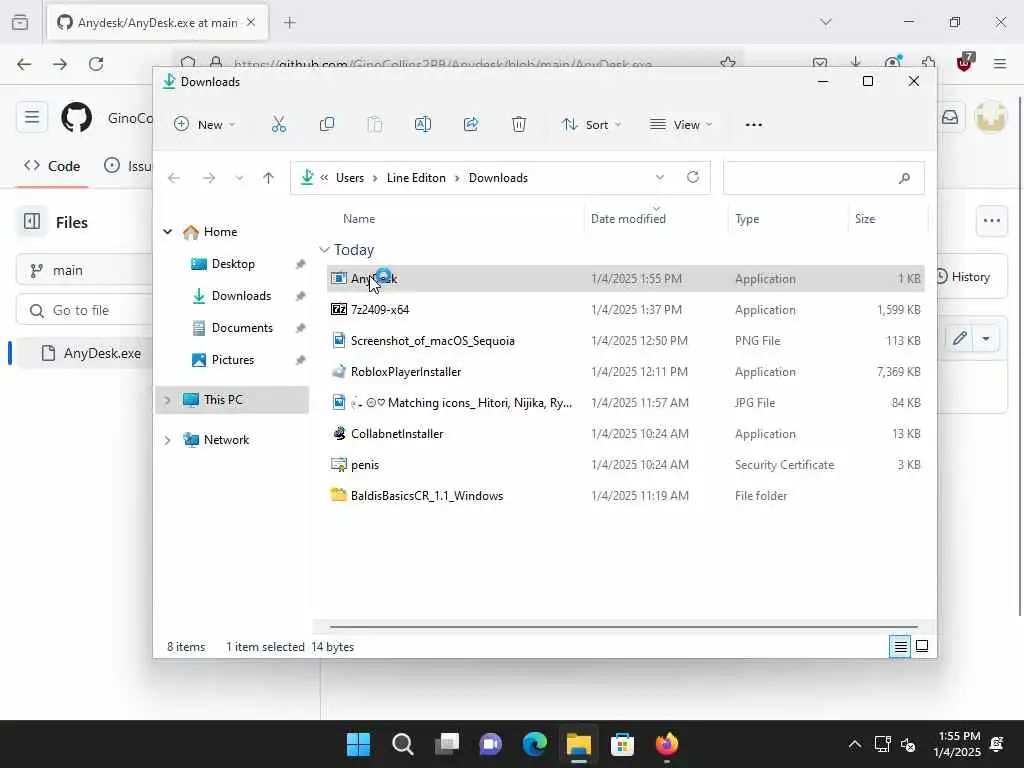
Task: Go up one folder level with up arrow
Action: (x=268, y=178)
